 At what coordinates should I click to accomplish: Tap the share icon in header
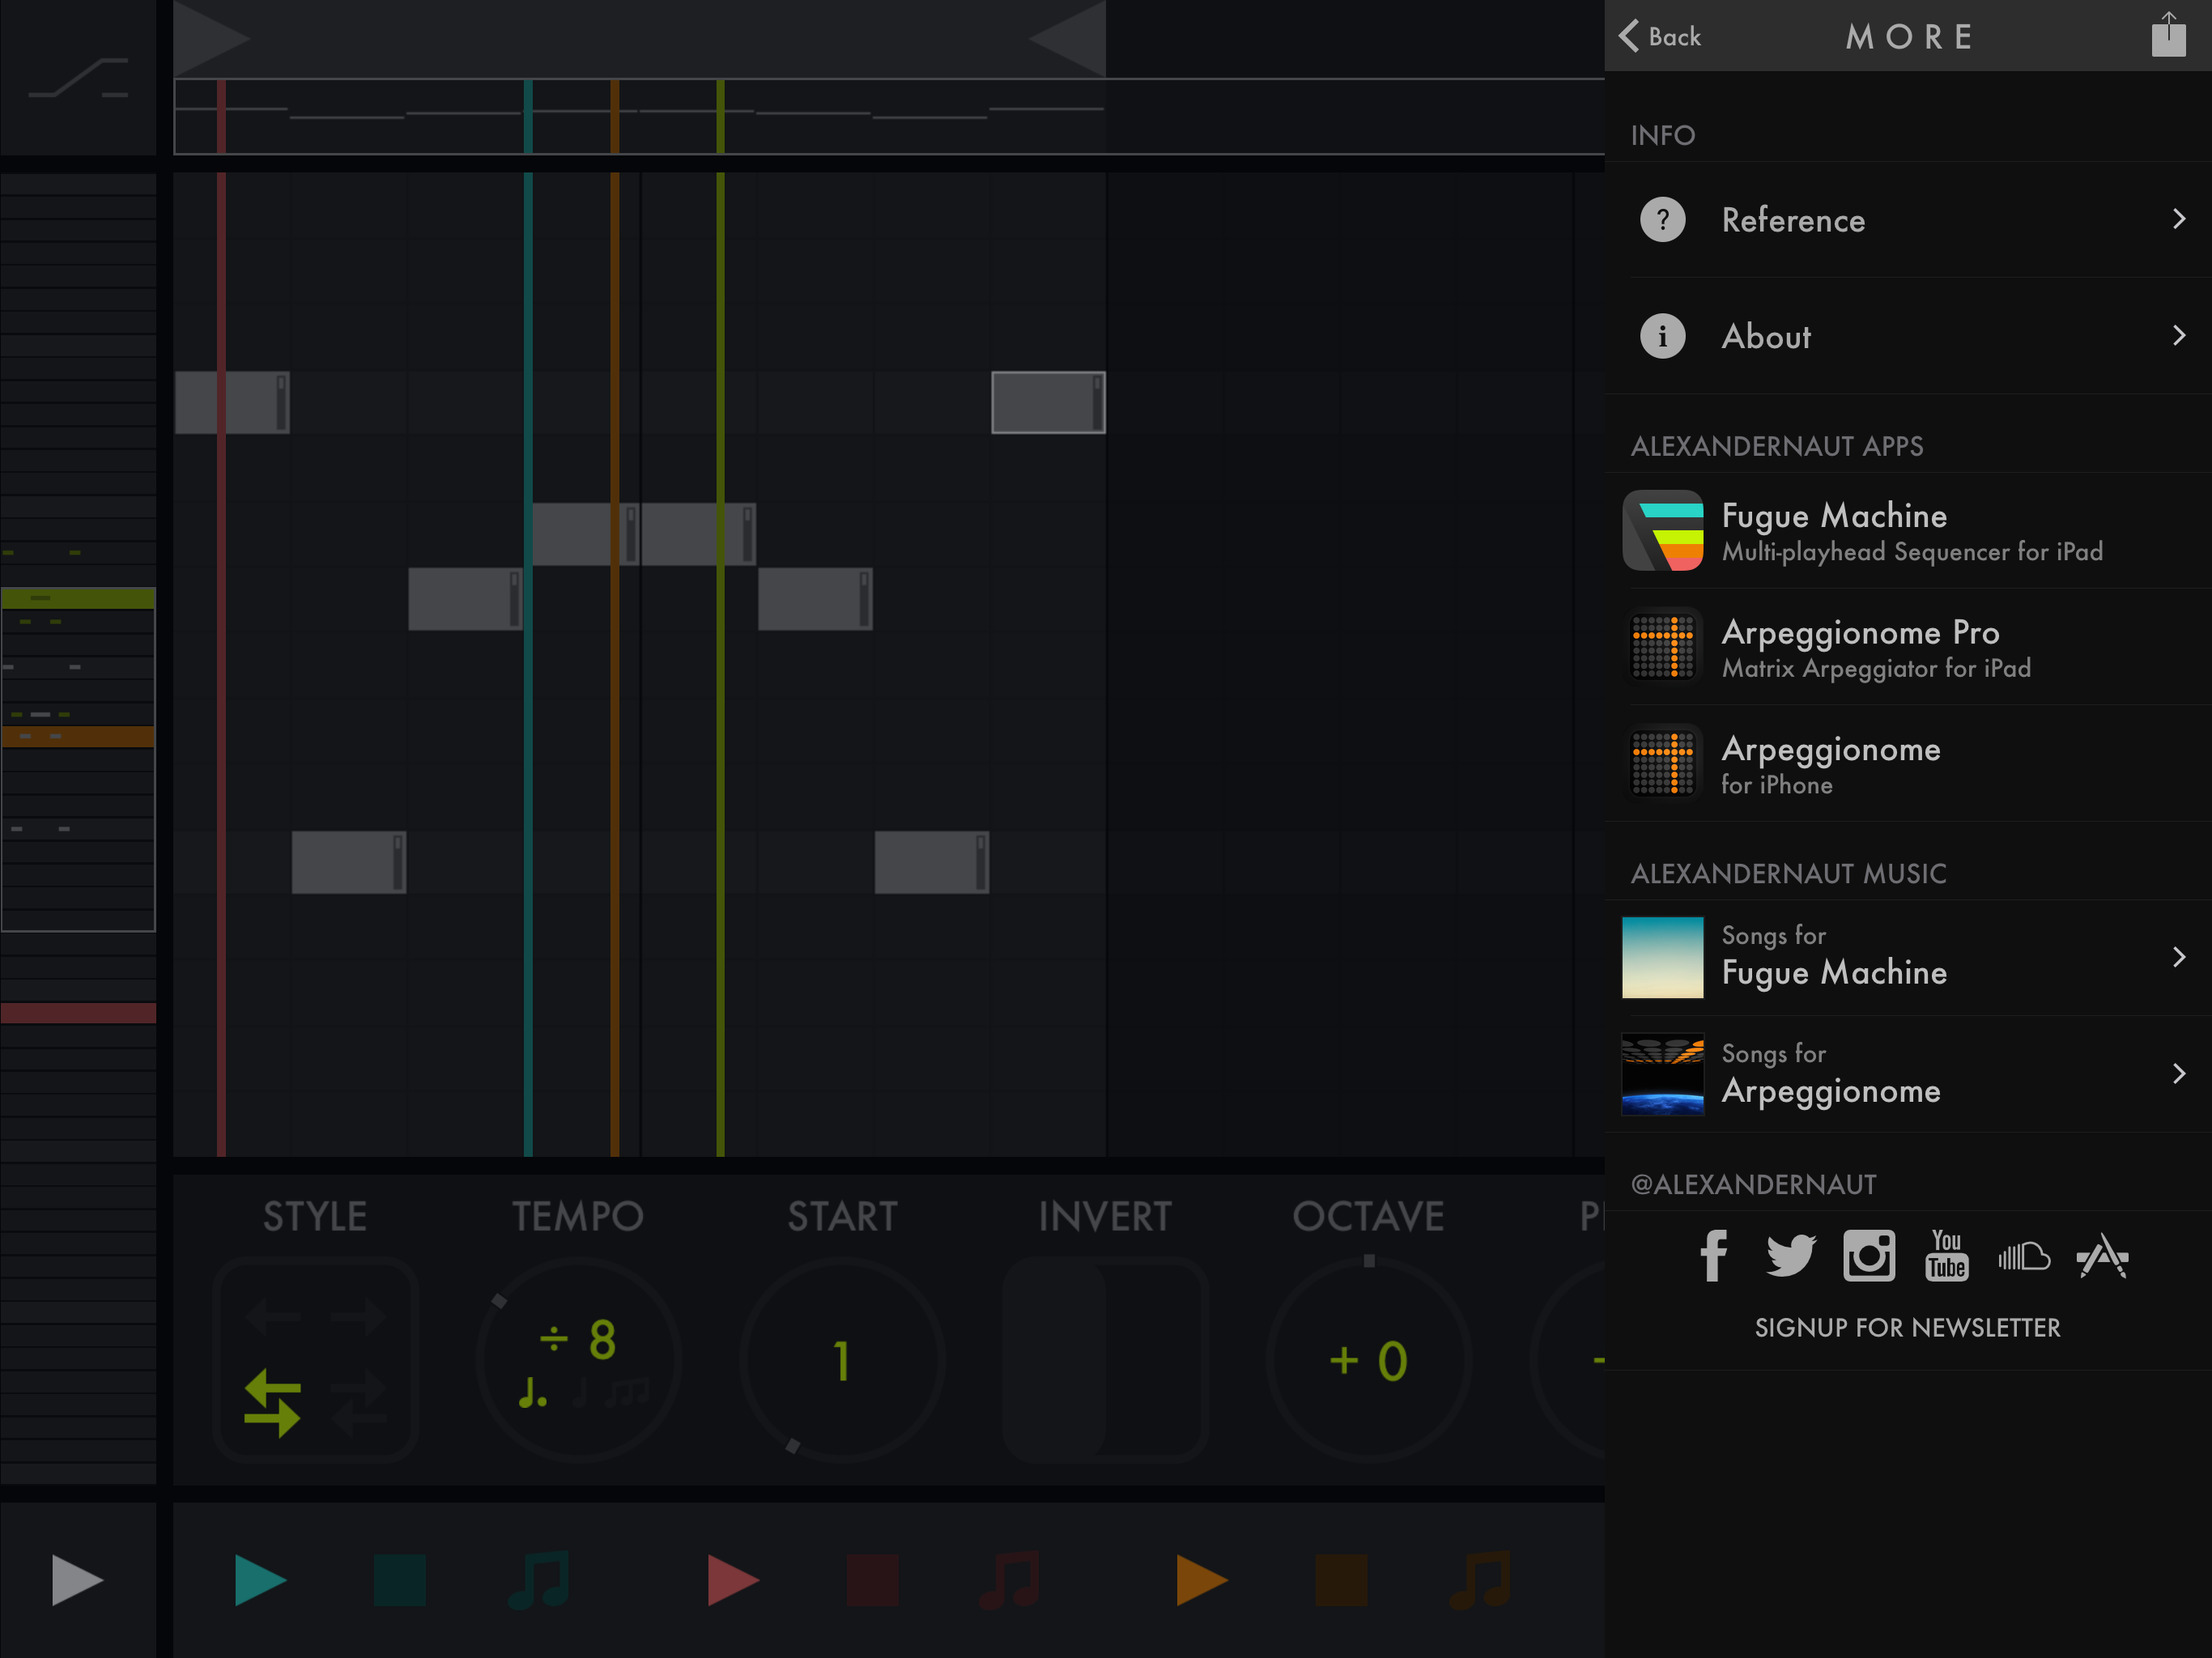(x=2168, y=36)
